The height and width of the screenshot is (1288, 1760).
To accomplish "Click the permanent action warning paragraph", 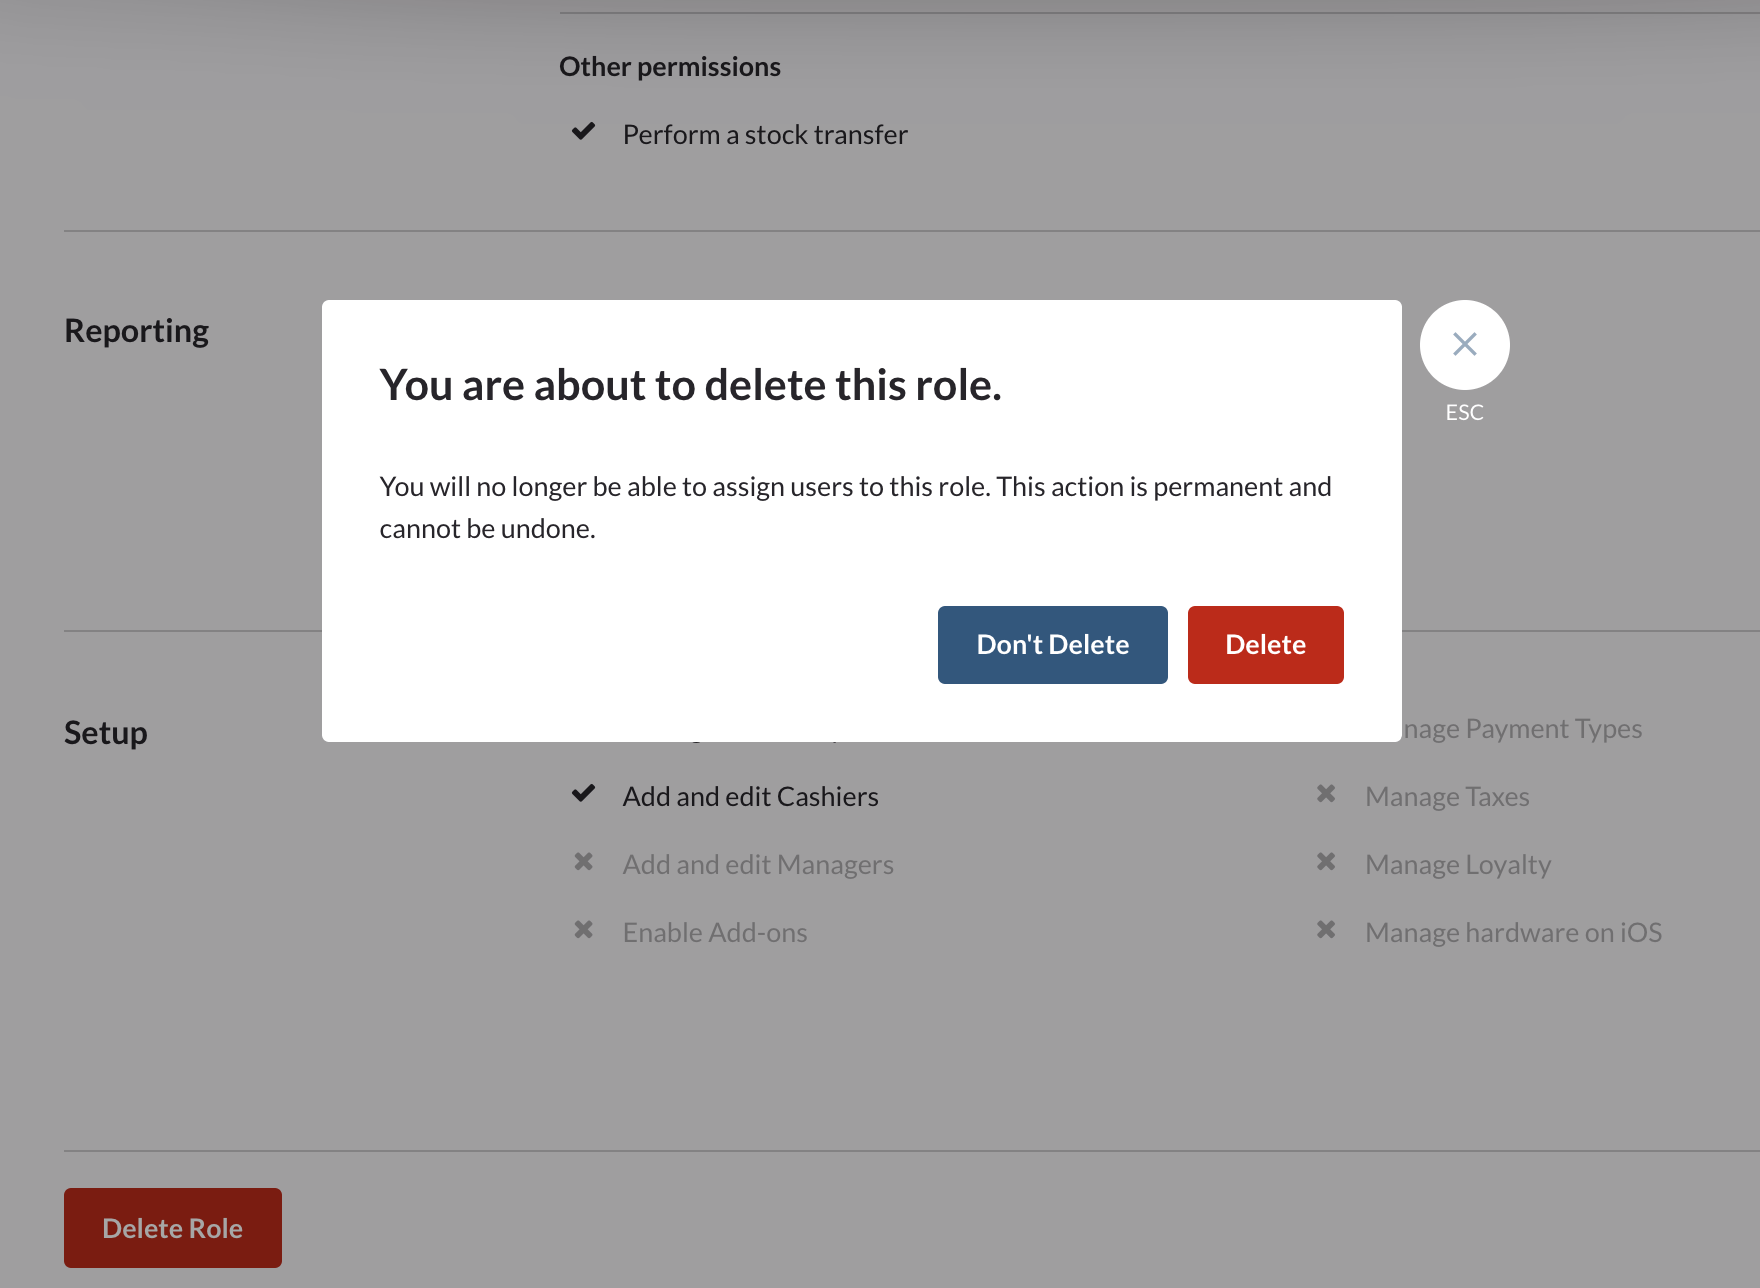I will click(x=855, y=507).
